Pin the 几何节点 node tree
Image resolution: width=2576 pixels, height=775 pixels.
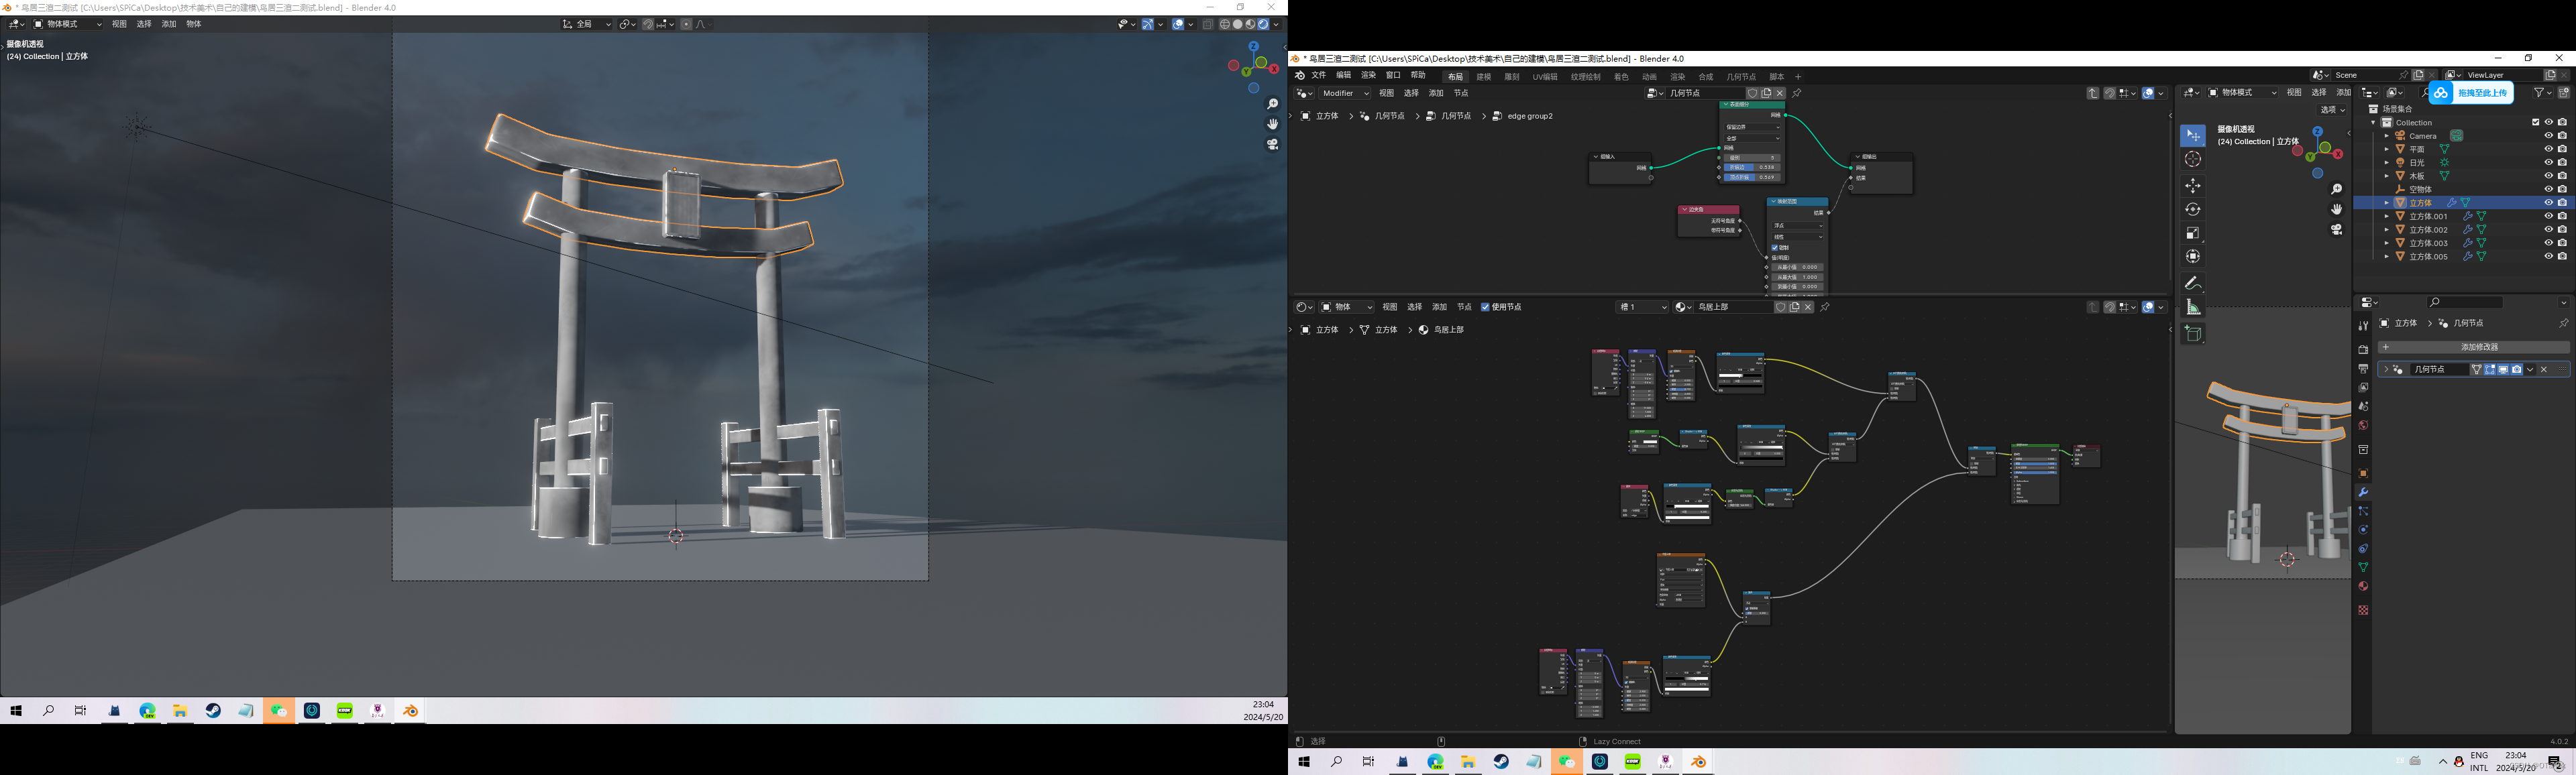(1797, 93)
